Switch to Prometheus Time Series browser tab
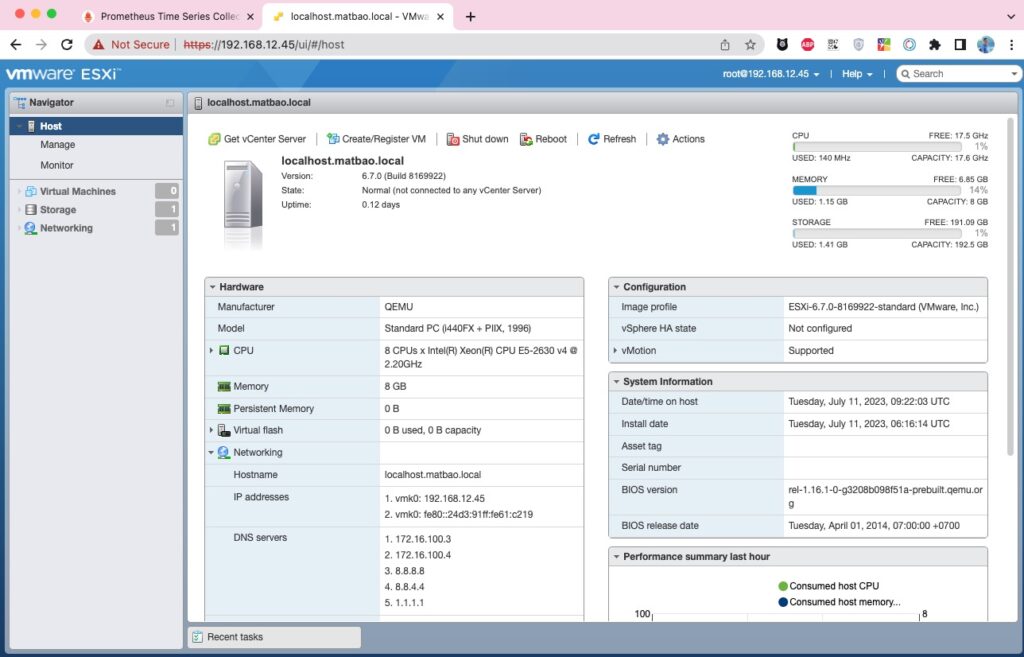The height and width of the screenshot is (657, 1024). [x=168, y=16]
